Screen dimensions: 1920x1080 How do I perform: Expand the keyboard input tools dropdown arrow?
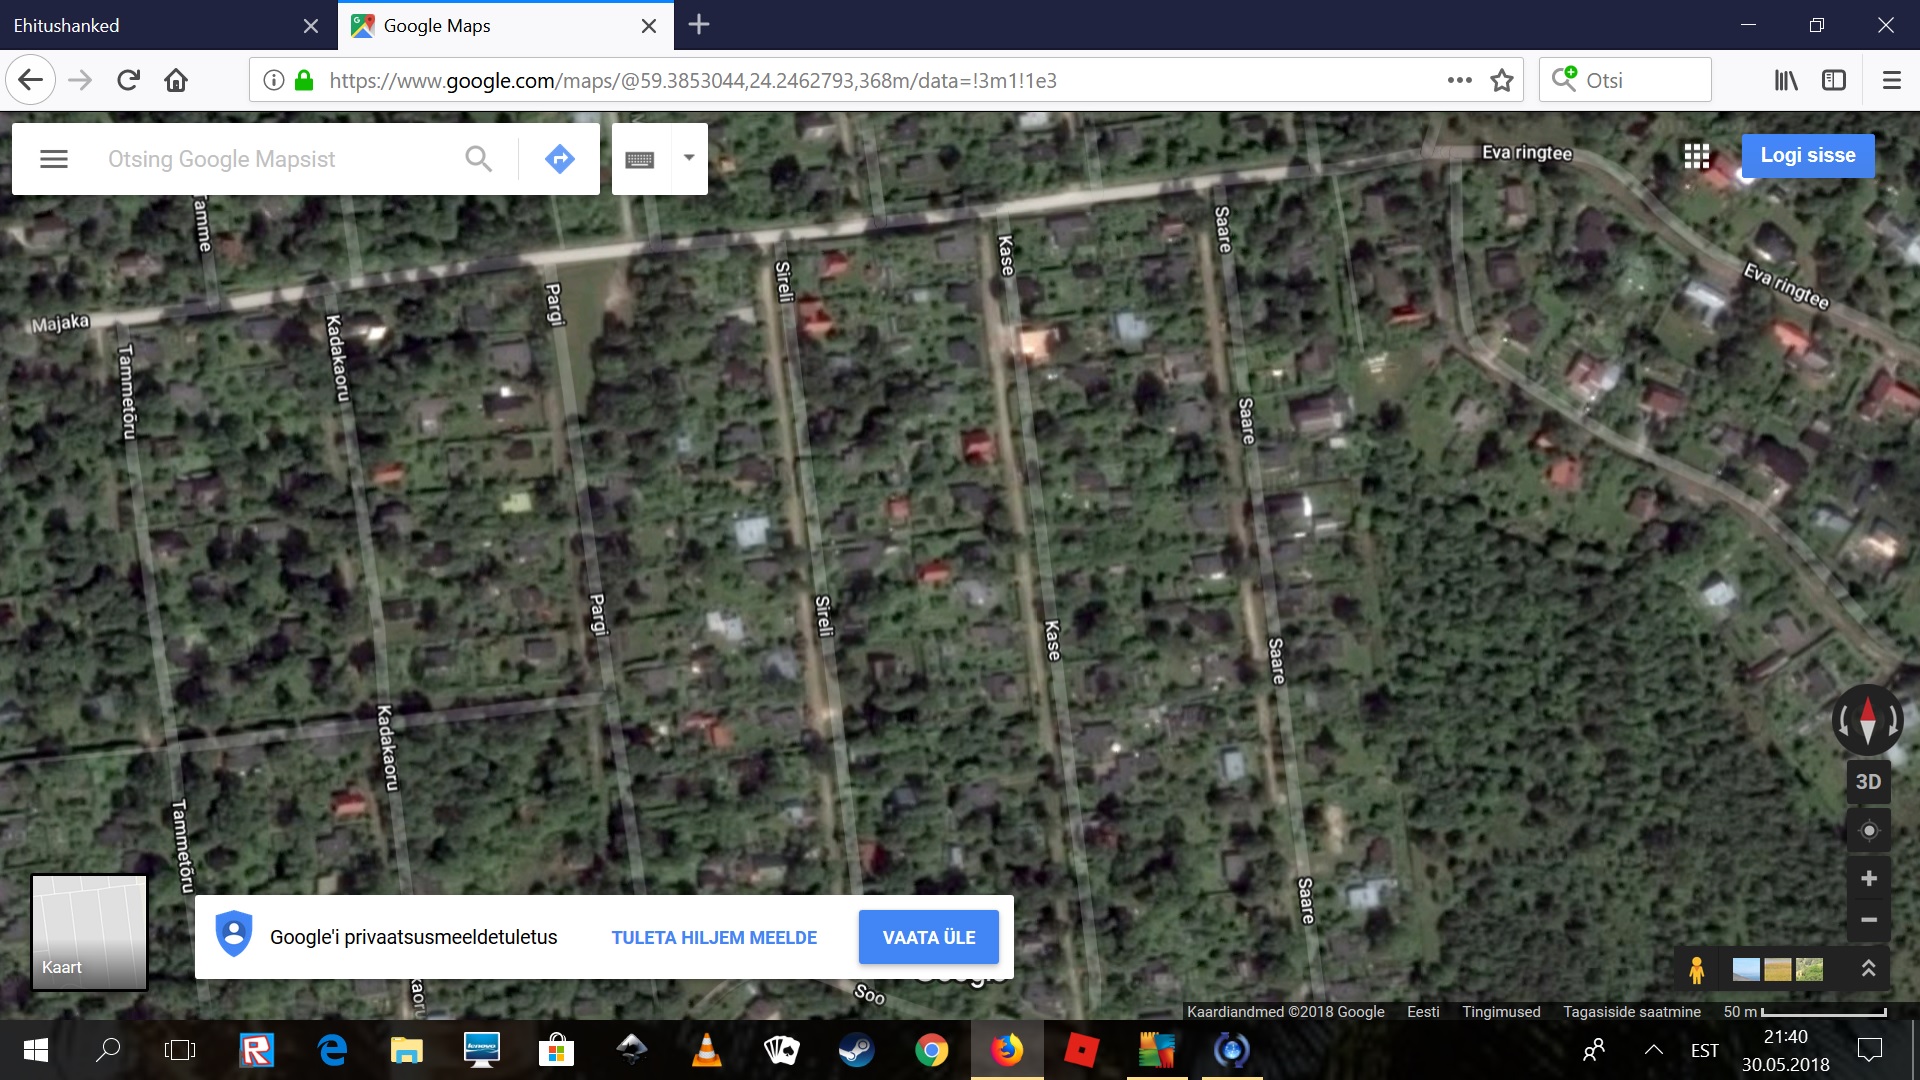pos(688,158)
